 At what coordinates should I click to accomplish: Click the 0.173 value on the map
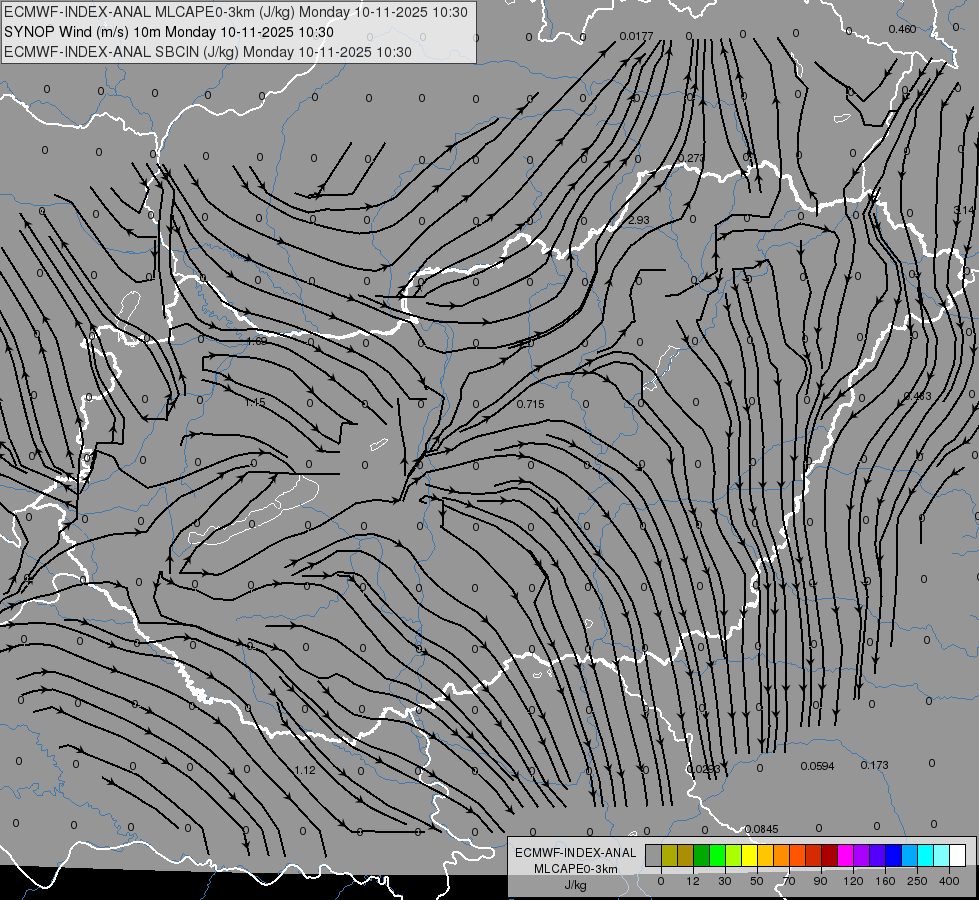click(874, 765)
